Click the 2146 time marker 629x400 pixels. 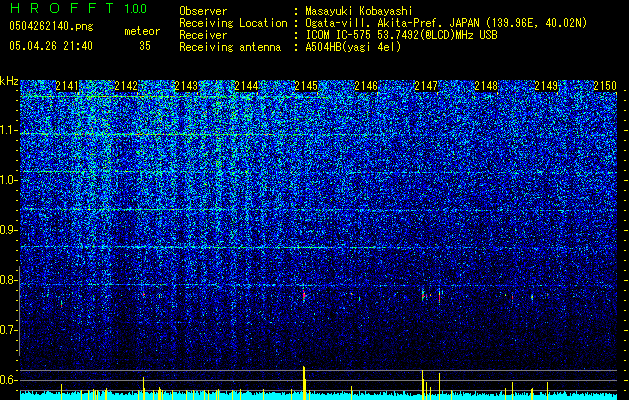pos(366,86)
